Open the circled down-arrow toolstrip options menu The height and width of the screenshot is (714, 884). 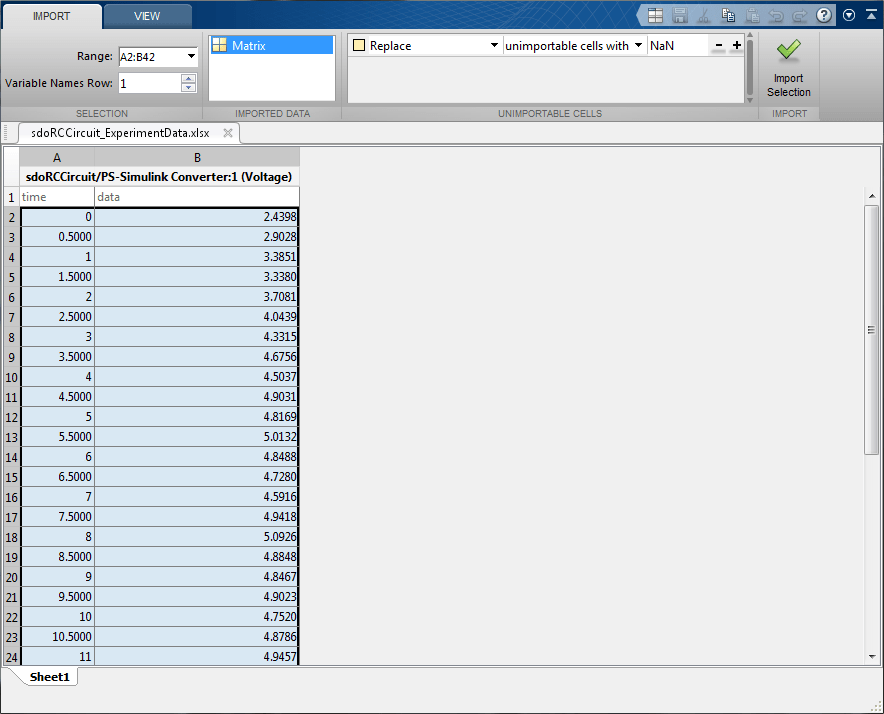(849, 15)
